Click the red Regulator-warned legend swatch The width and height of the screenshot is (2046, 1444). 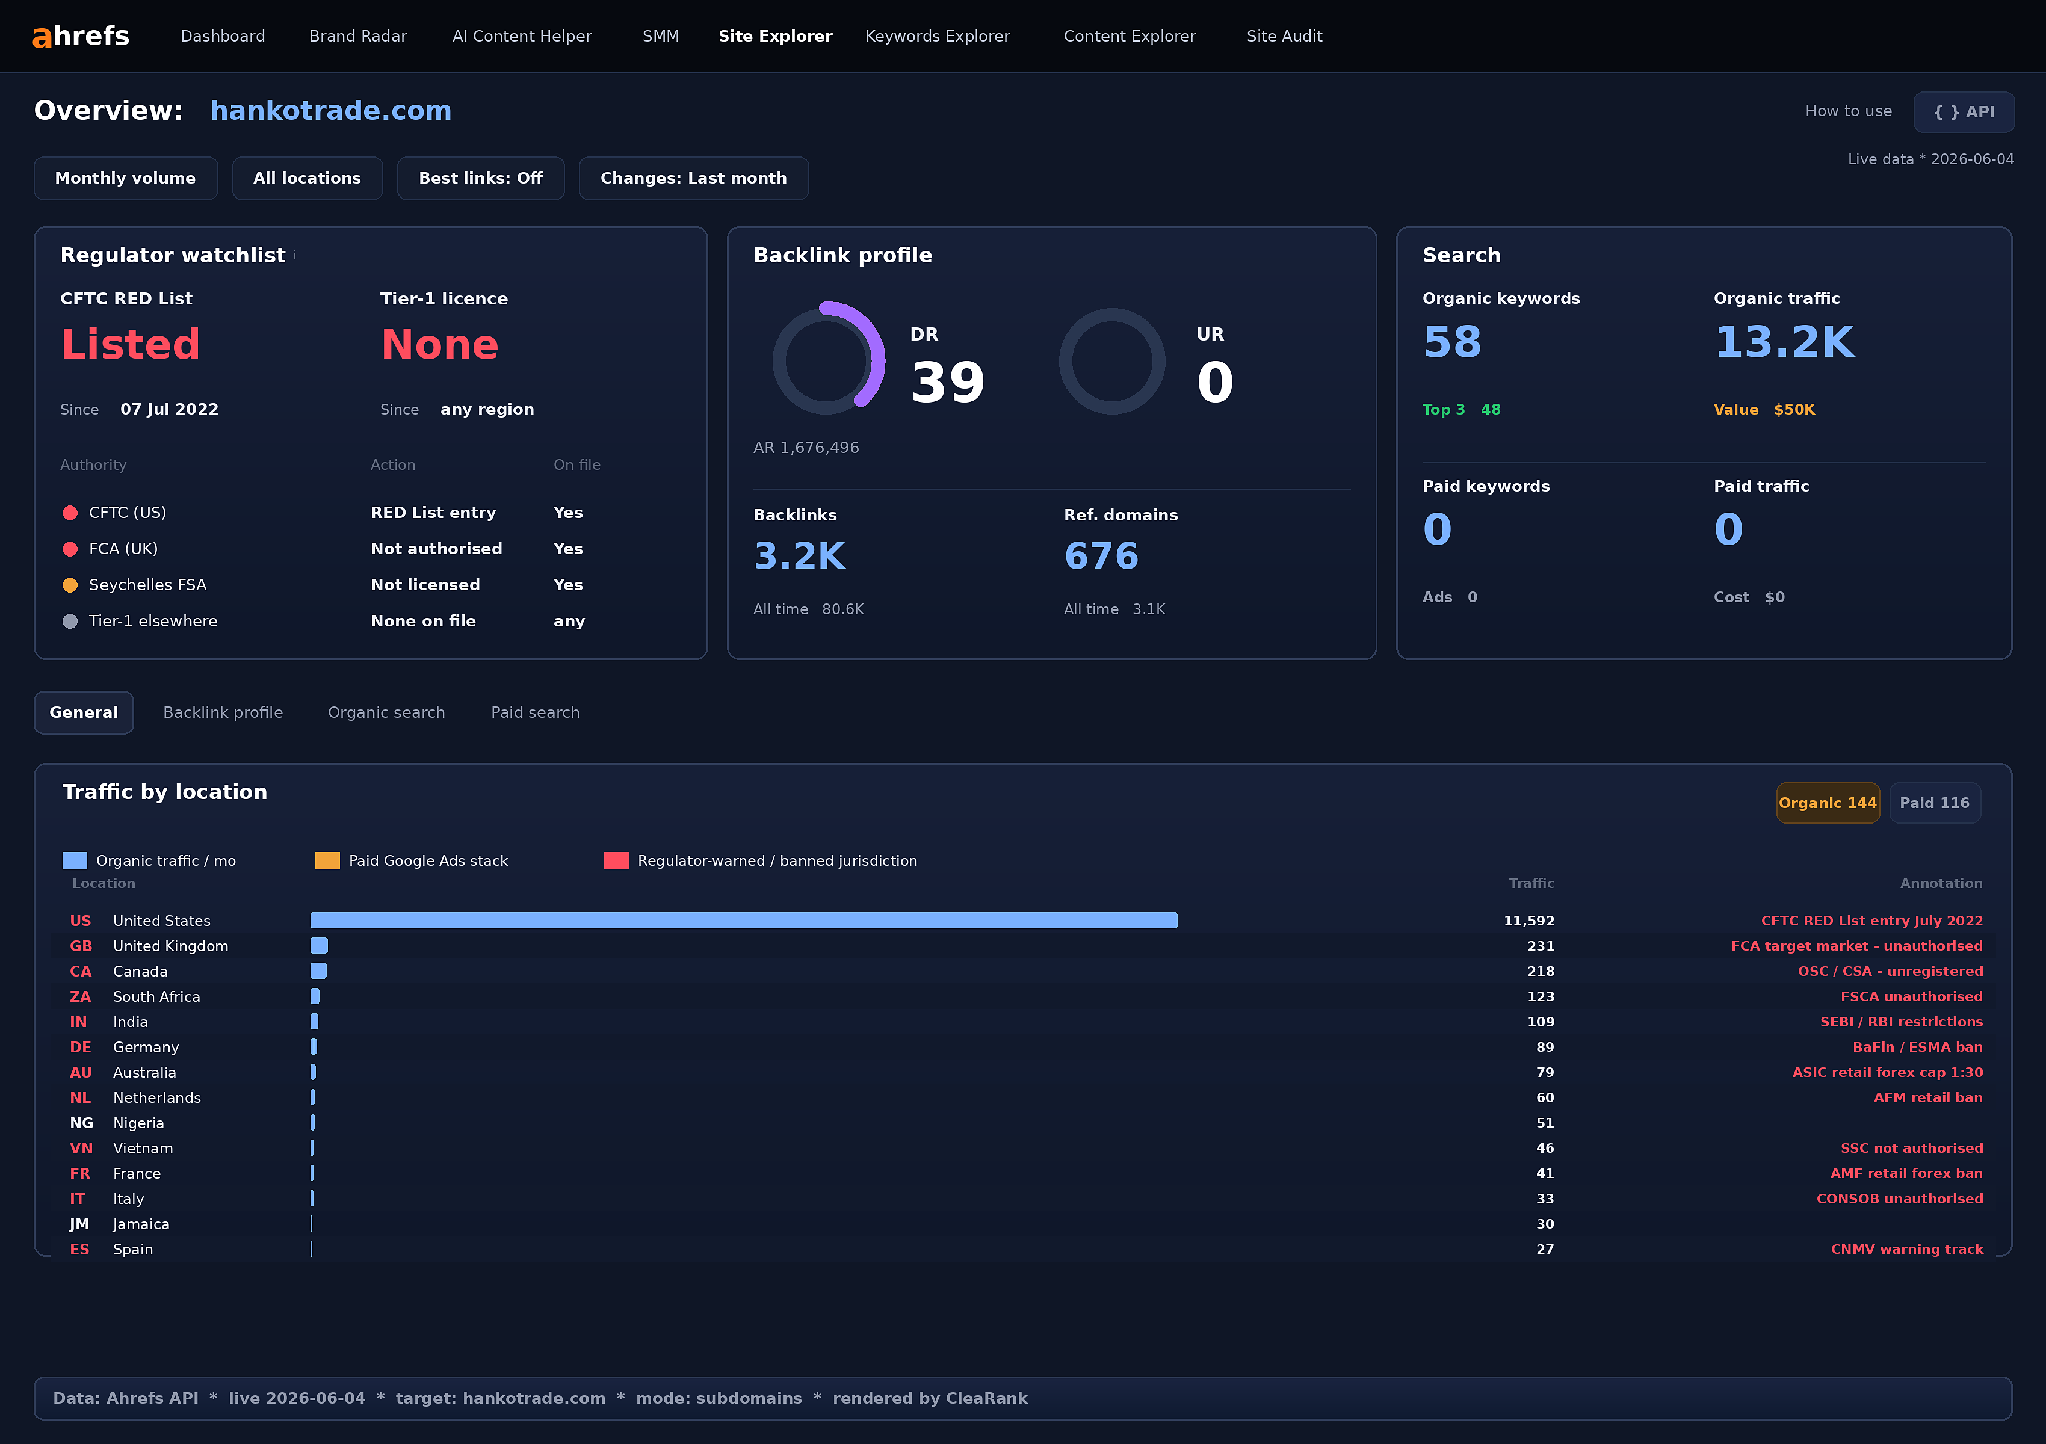(617, 861)
